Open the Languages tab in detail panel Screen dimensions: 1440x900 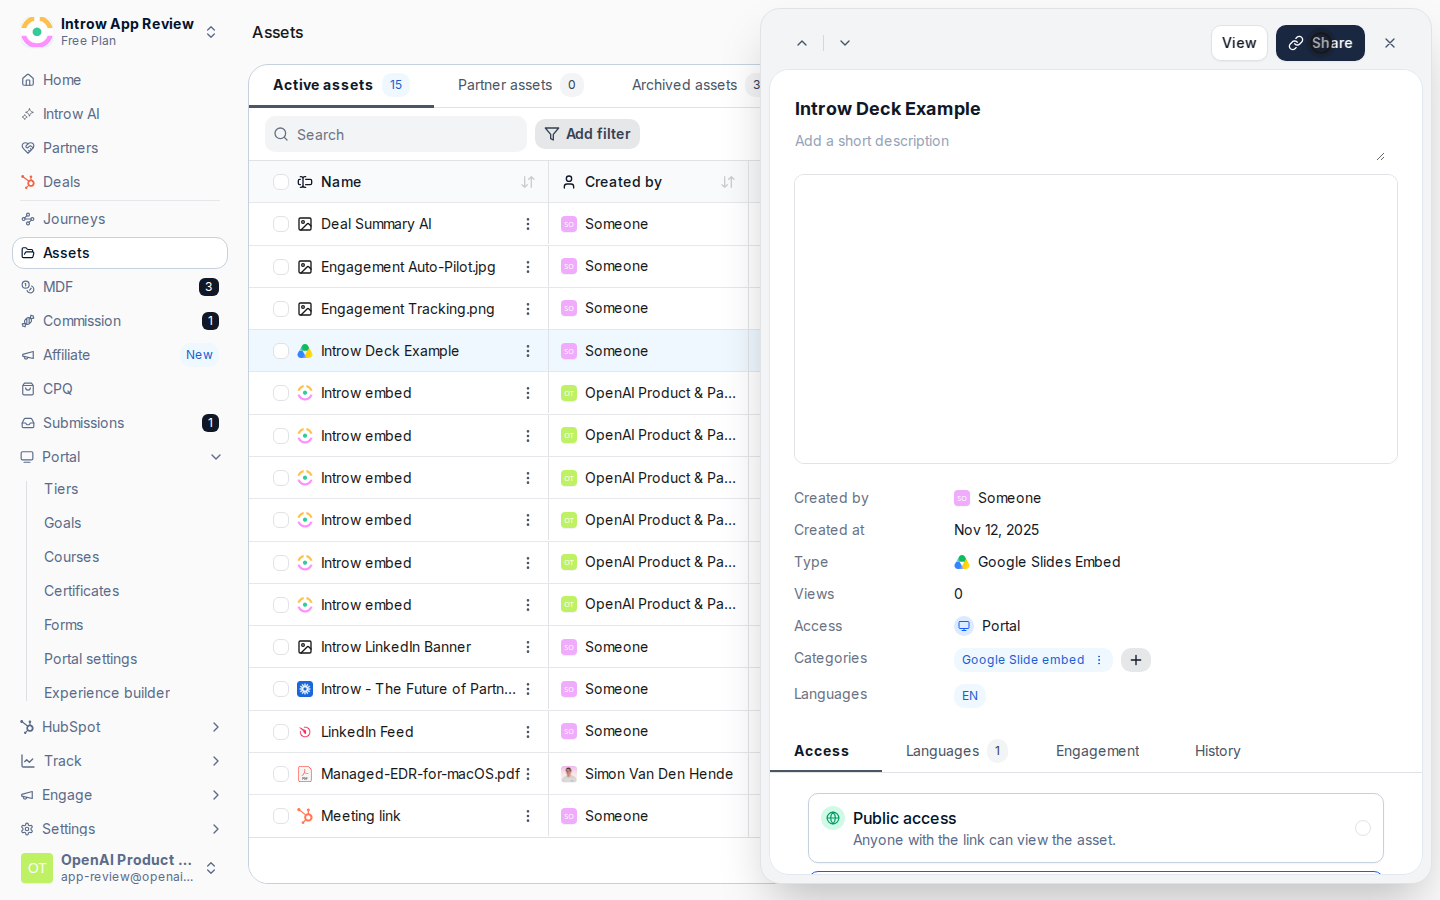coord(956,751)
